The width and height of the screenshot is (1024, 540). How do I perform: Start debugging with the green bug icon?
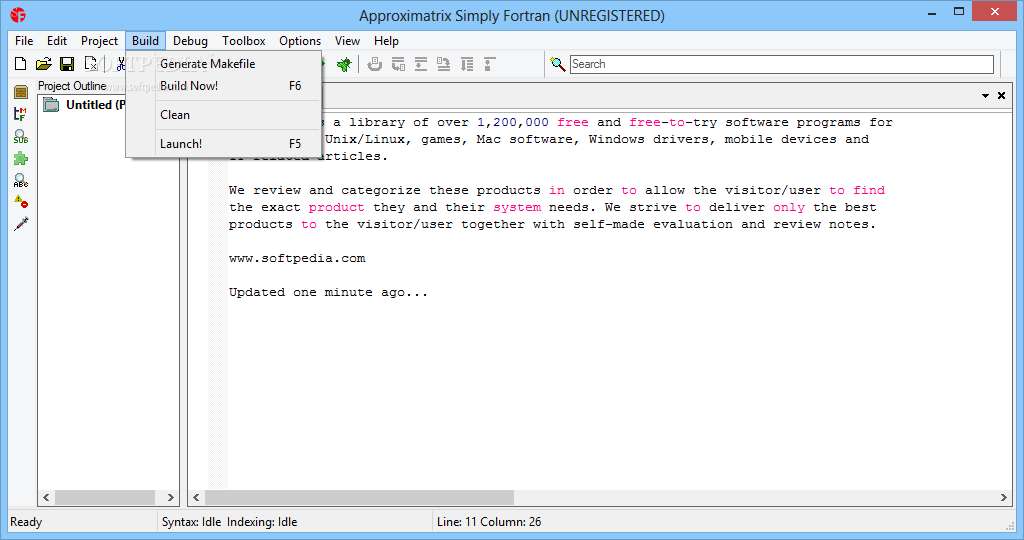point(344,64)
